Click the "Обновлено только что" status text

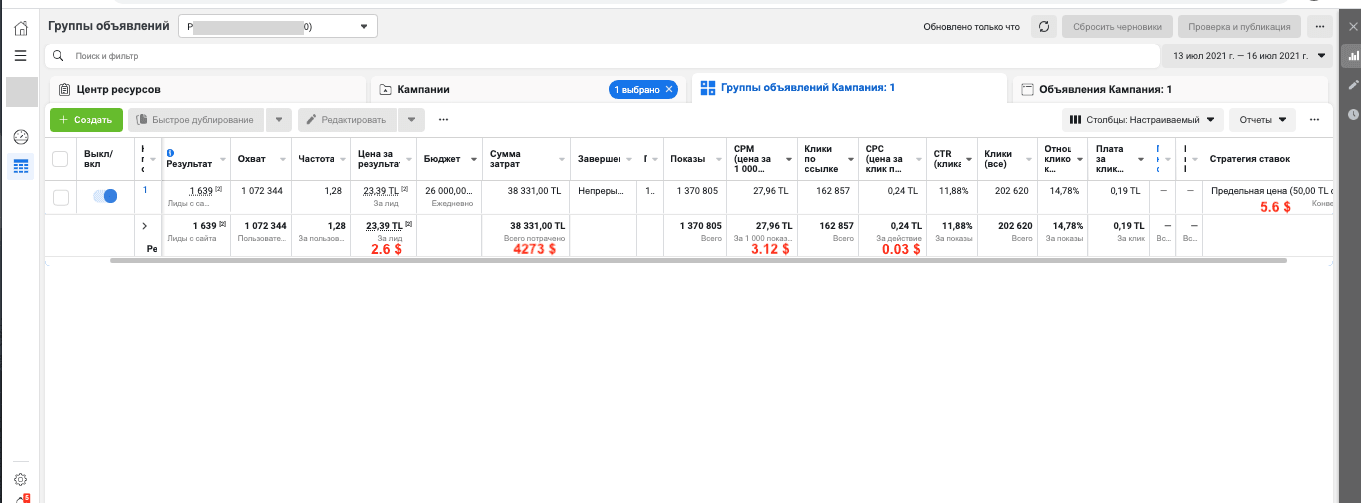coord(972,27)
